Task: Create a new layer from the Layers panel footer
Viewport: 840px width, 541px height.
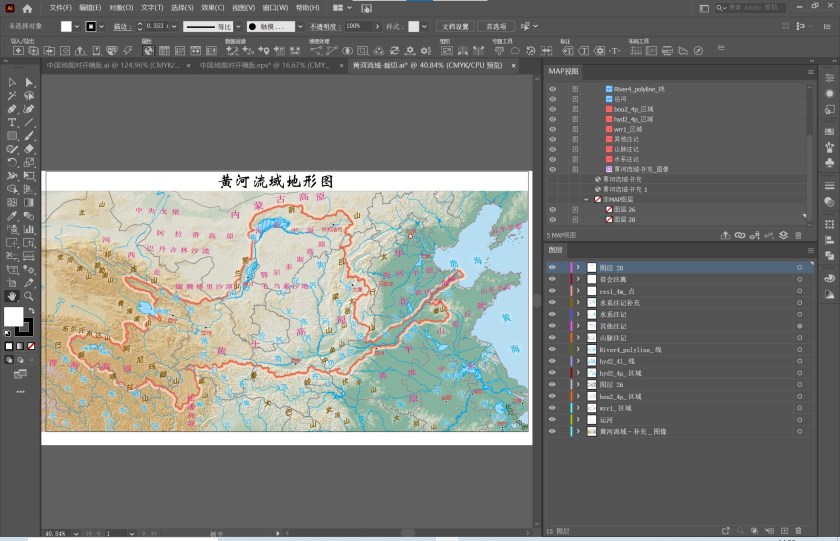Action: click(x=783, y=530)
